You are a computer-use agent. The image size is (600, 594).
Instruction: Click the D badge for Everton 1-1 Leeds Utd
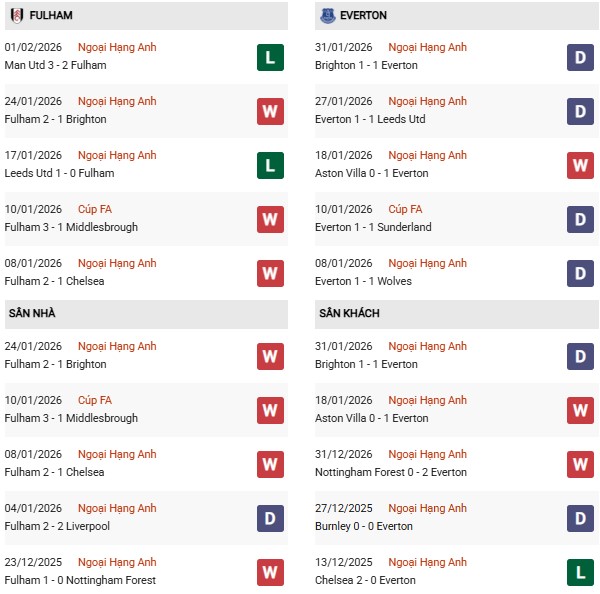pyautogui.click(x=581, y=111)
